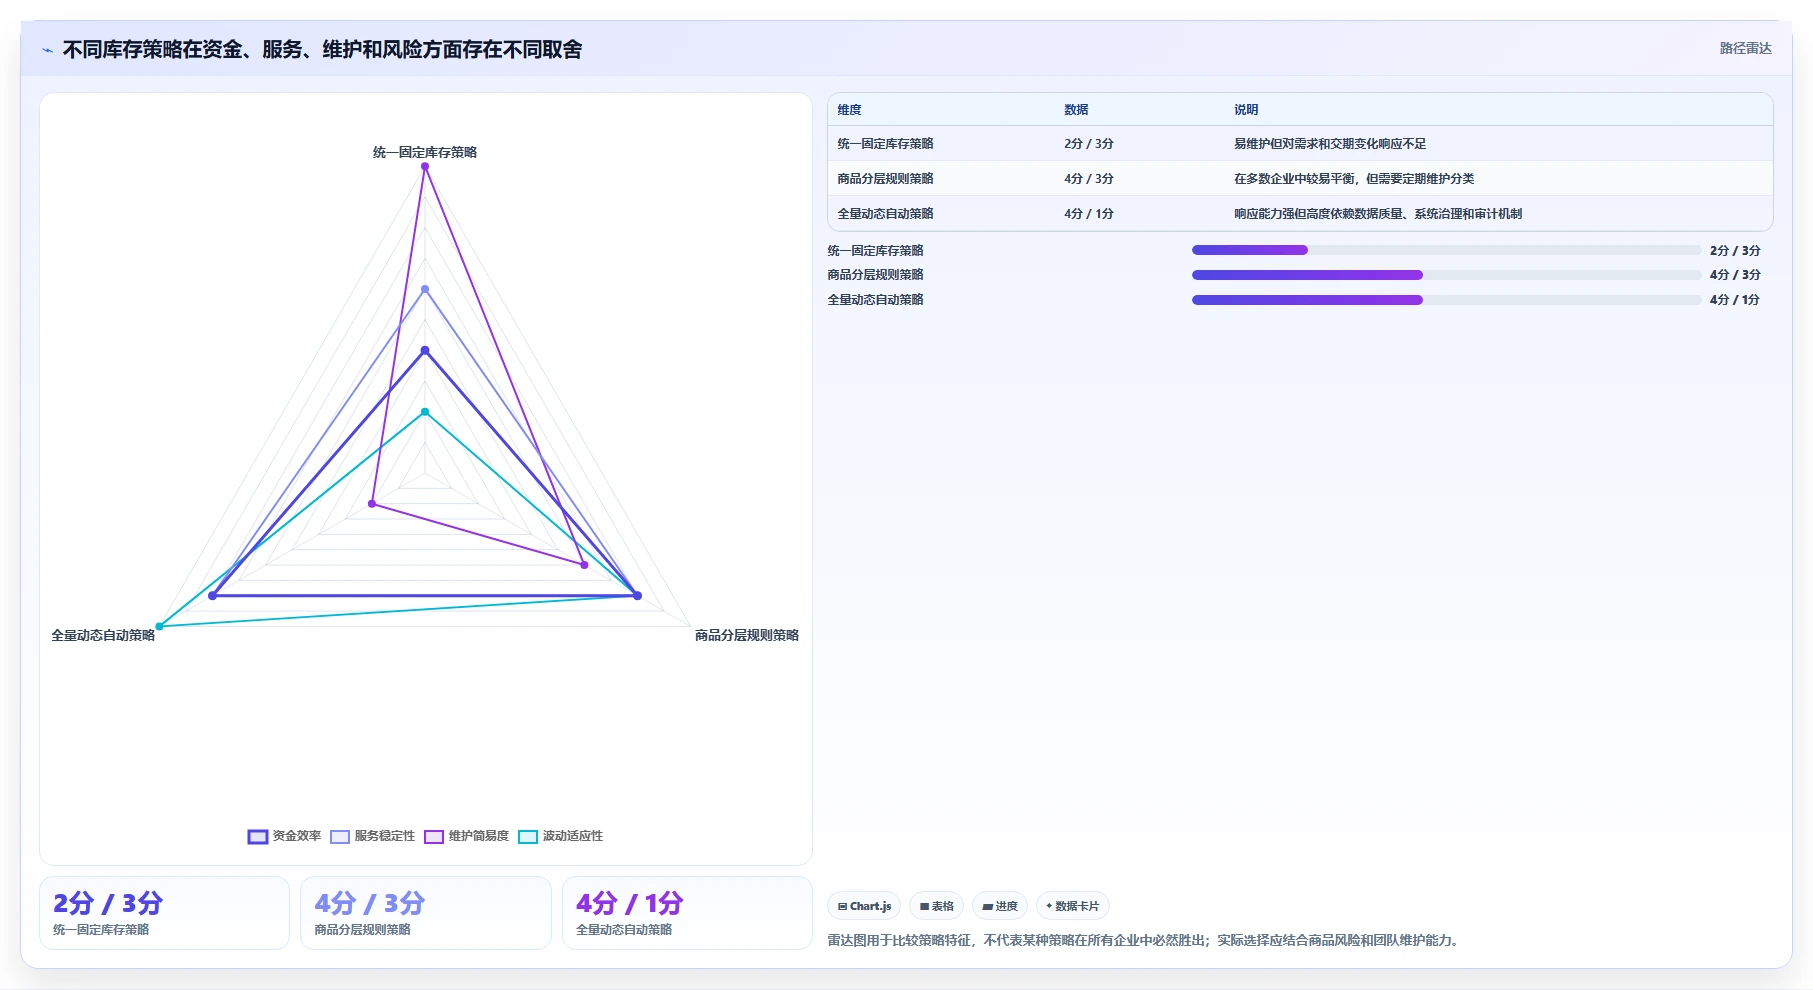Click the 商品分层规则策略 progress bar
The image size is (1813, 990).
pyautogui.click(x=1446, y=275)
